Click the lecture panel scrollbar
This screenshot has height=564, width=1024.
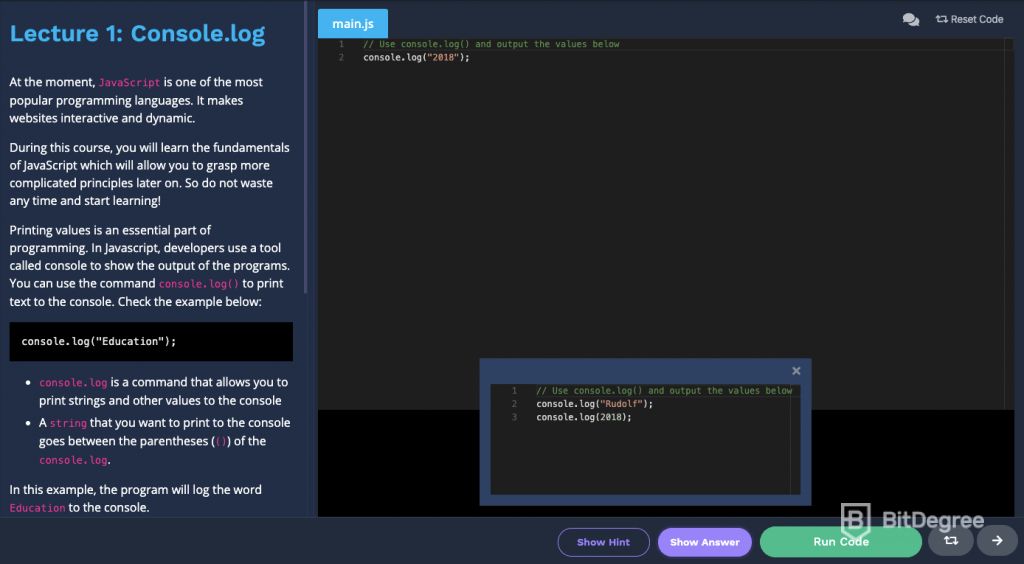pos(306,147)
